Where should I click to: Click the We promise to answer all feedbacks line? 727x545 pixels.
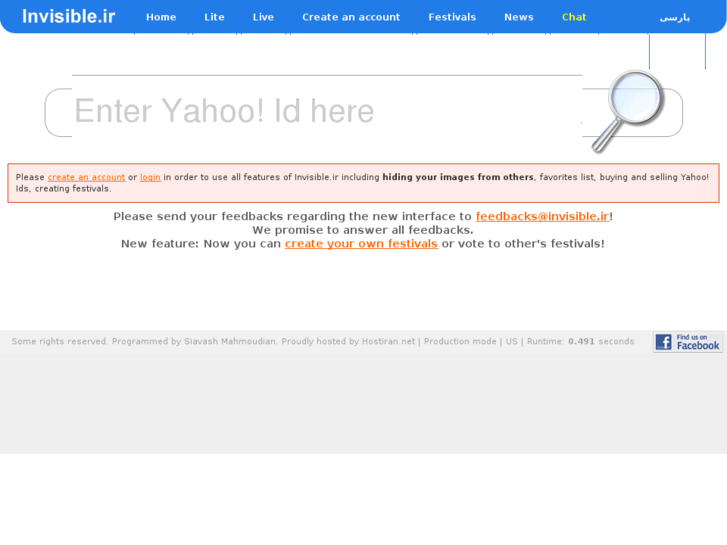[x=363, y=230]
